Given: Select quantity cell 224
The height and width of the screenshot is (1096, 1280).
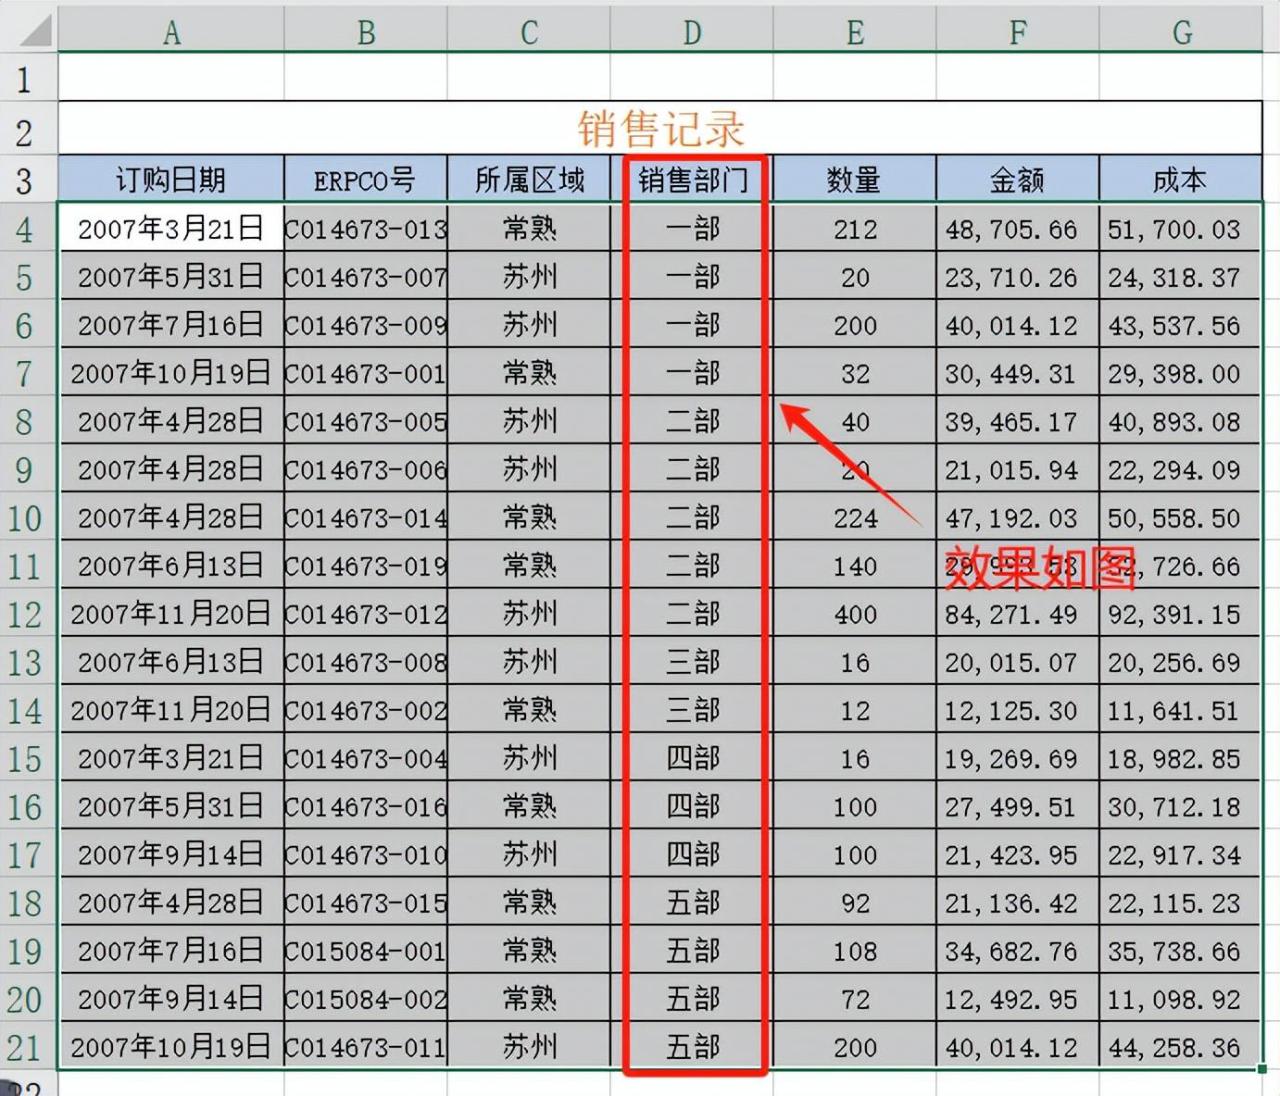Looking at the screenshot, I should click(x=855, y=517).
